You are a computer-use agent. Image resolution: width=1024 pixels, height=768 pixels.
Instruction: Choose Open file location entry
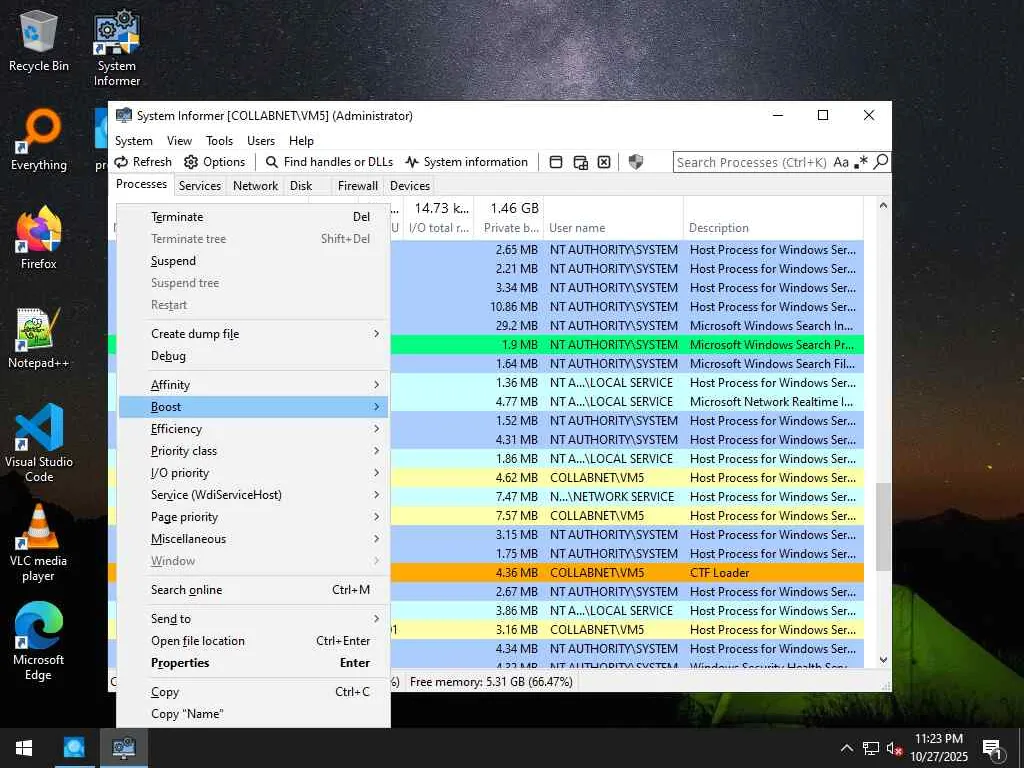point(253,641)
